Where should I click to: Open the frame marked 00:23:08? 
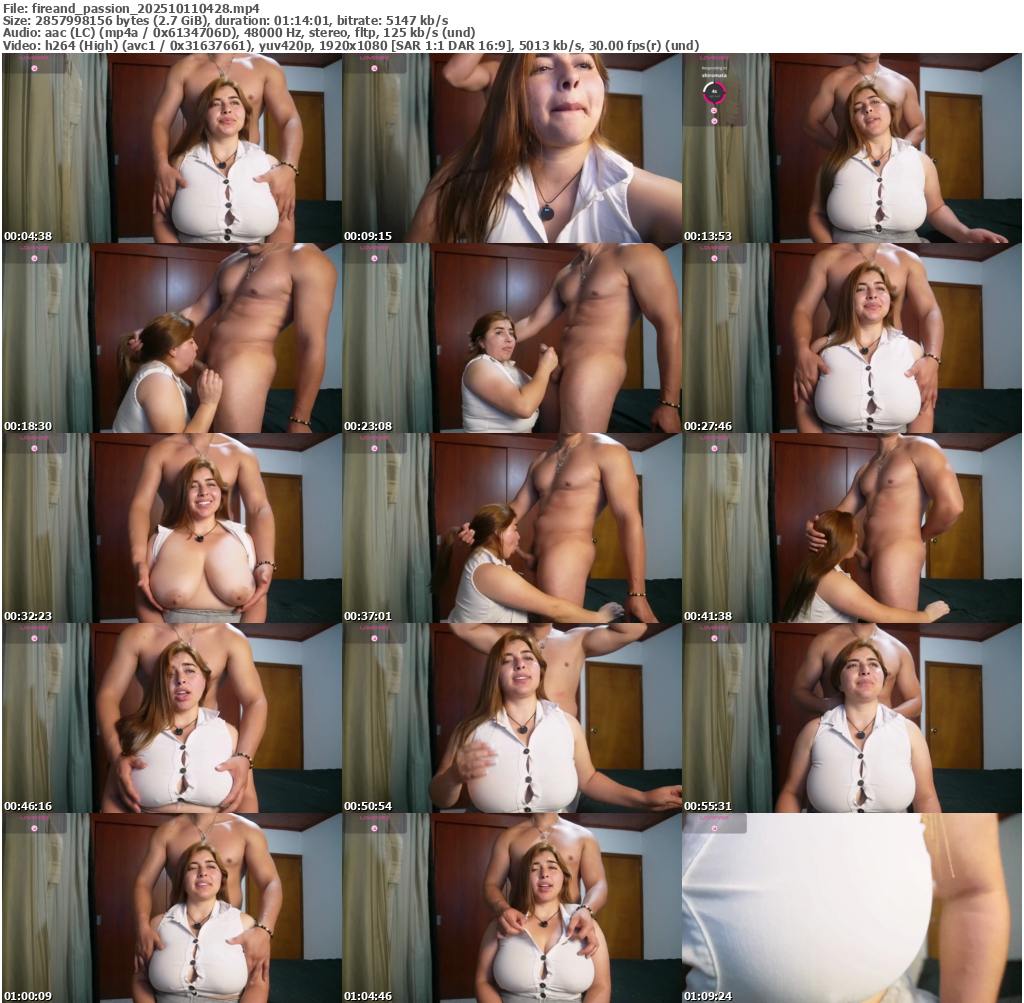[x=512, y=338]
